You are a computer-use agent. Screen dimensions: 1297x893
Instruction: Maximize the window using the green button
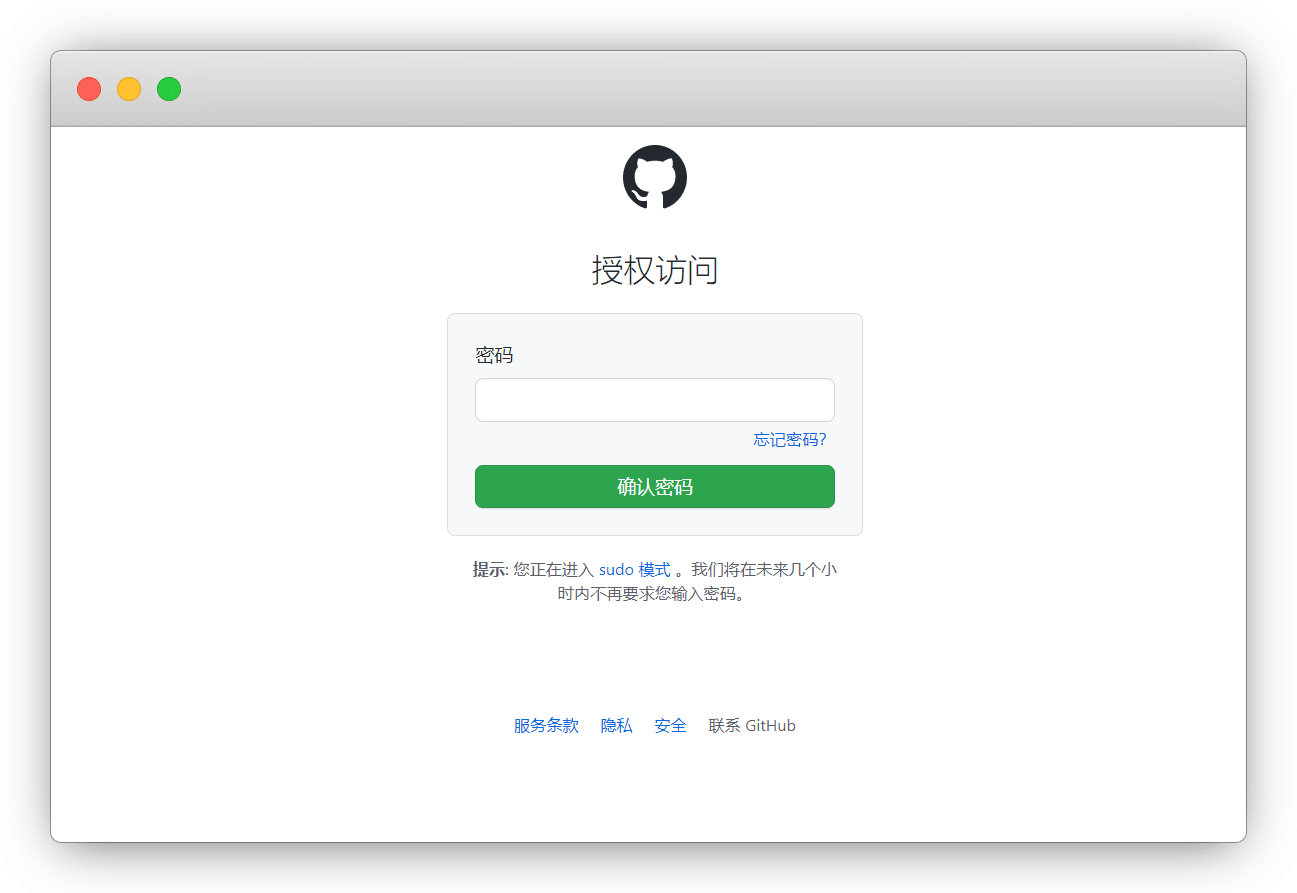tap(169, 89)
